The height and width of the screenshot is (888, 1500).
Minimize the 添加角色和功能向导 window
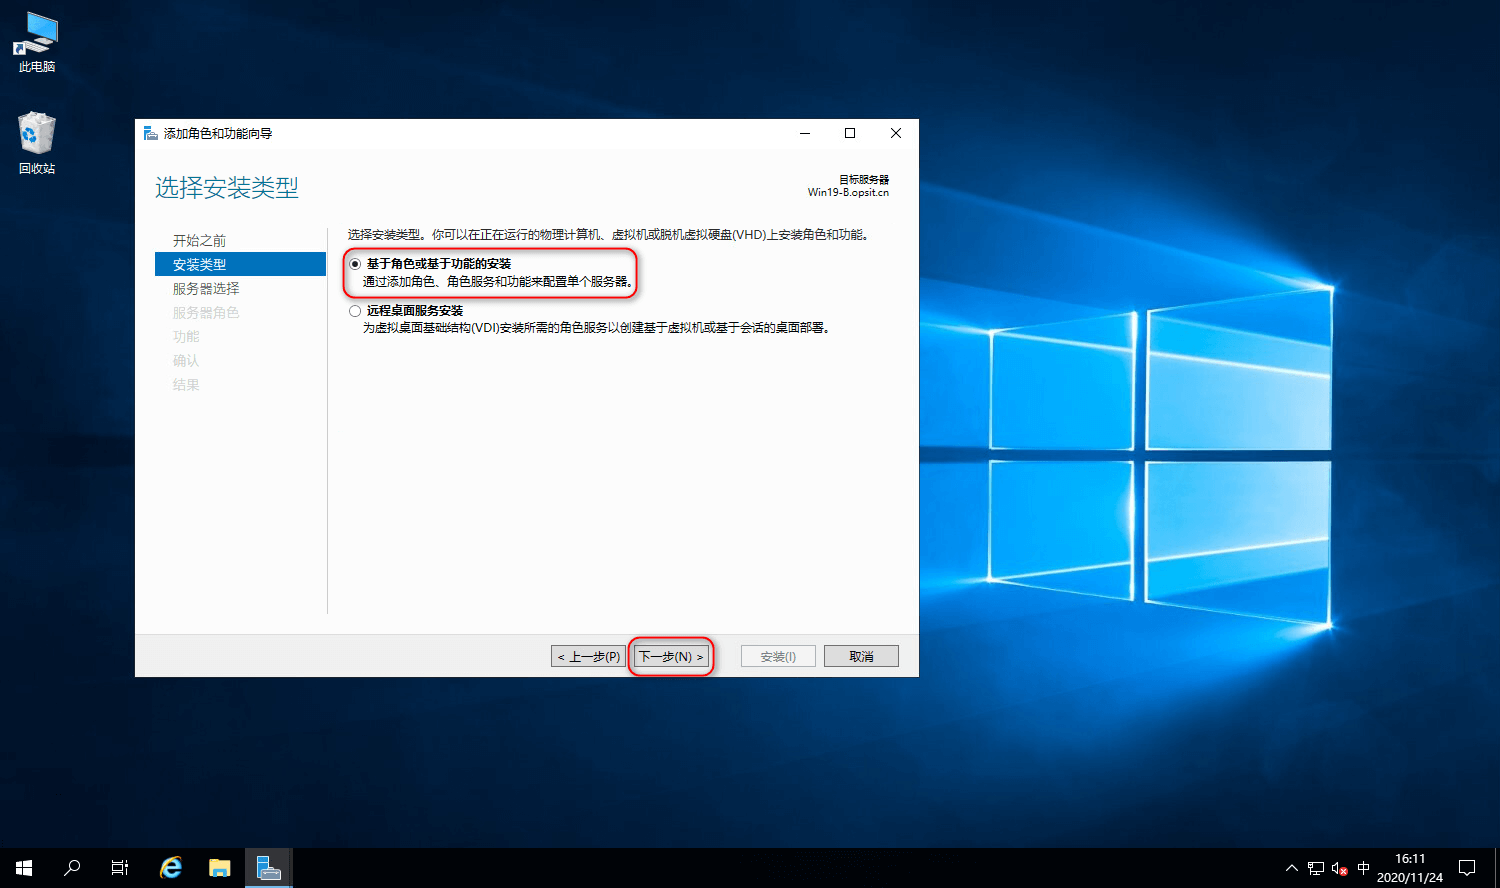tap(804, 133)
